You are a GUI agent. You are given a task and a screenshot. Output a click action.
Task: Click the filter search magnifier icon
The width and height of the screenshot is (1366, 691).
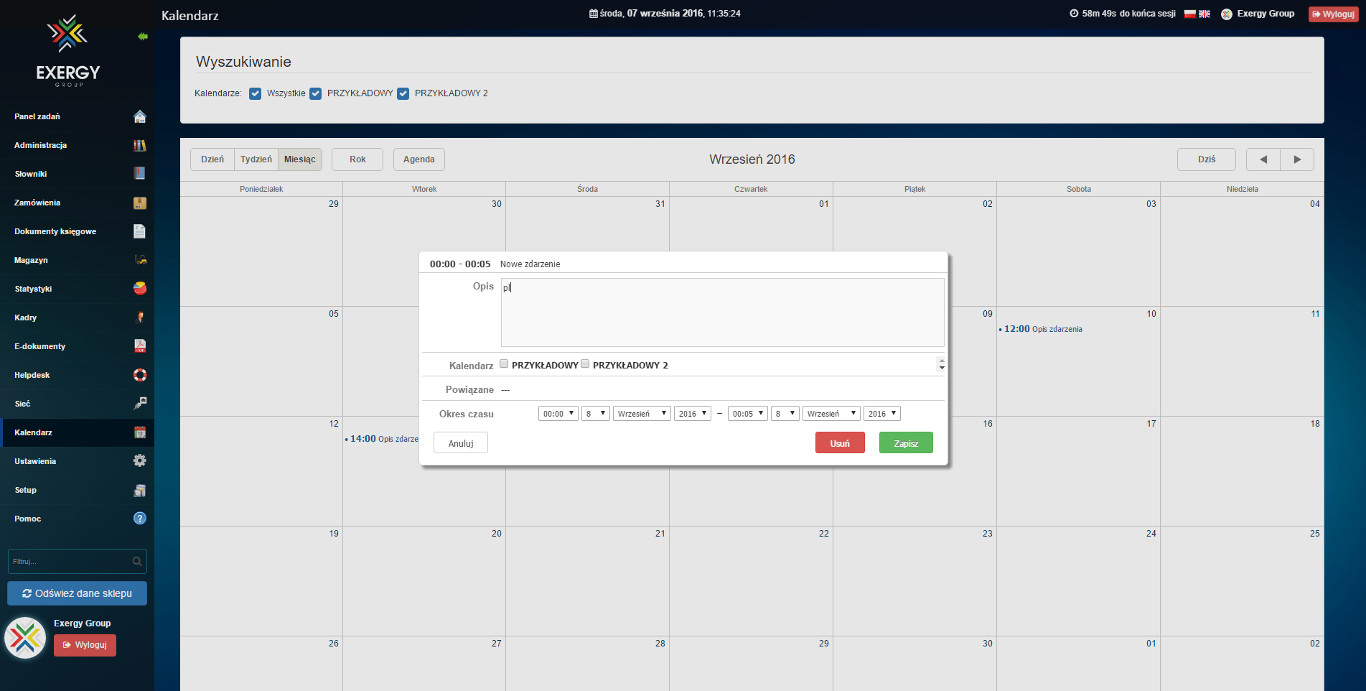[137, 561]
